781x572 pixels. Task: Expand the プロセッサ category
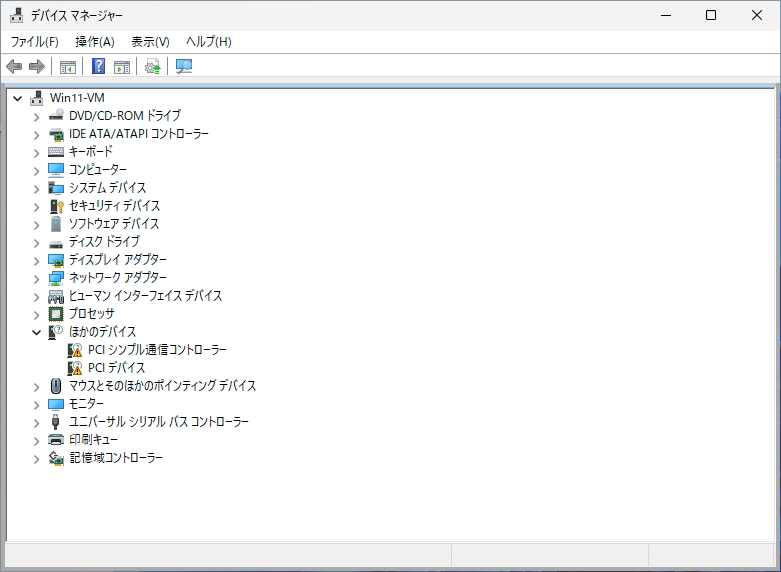[36, 315]
